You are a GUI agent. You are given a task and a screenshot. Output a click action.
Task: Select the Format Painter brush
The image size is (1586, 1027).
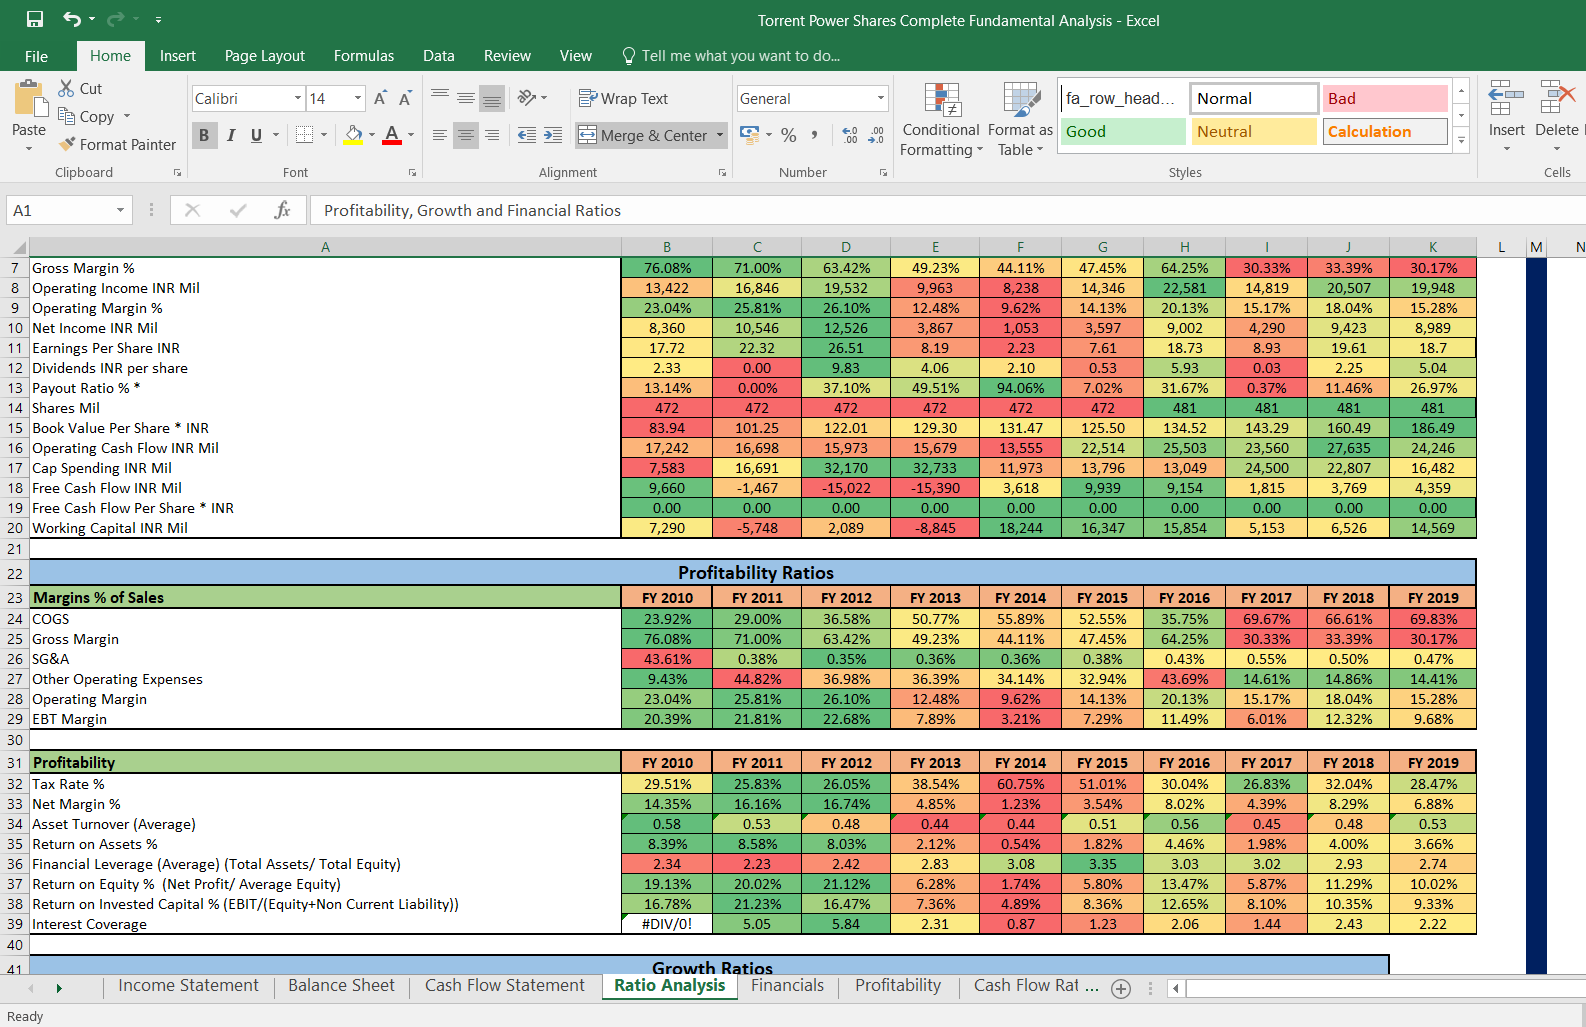67,144
